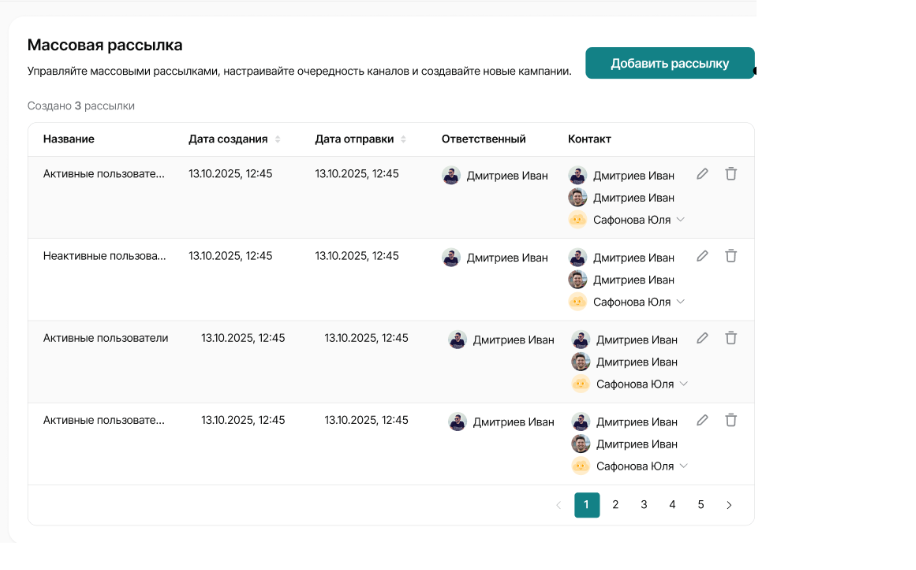Click the edit pencil icon in first row
Image resolution: width=916 pixels, height=570 pixels.
coord(702,174)
